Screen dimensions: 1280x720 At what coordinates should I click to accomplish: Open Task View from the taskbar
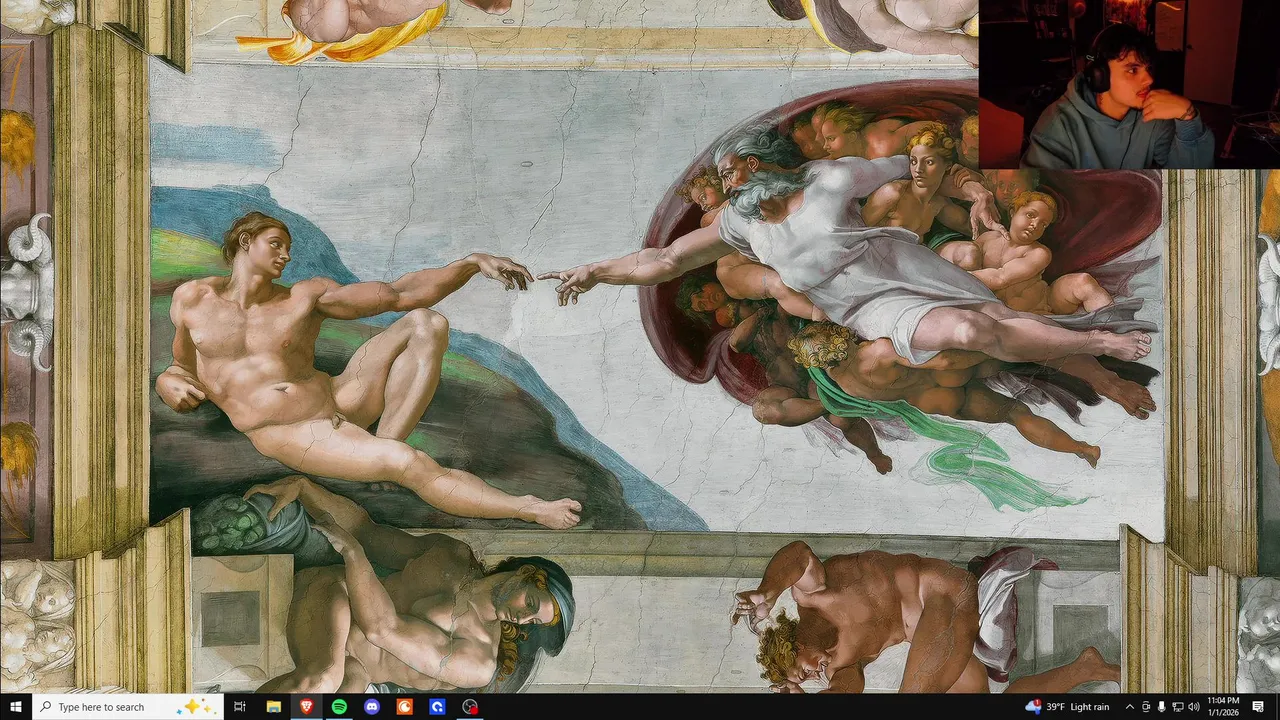[x=240, y=707]
